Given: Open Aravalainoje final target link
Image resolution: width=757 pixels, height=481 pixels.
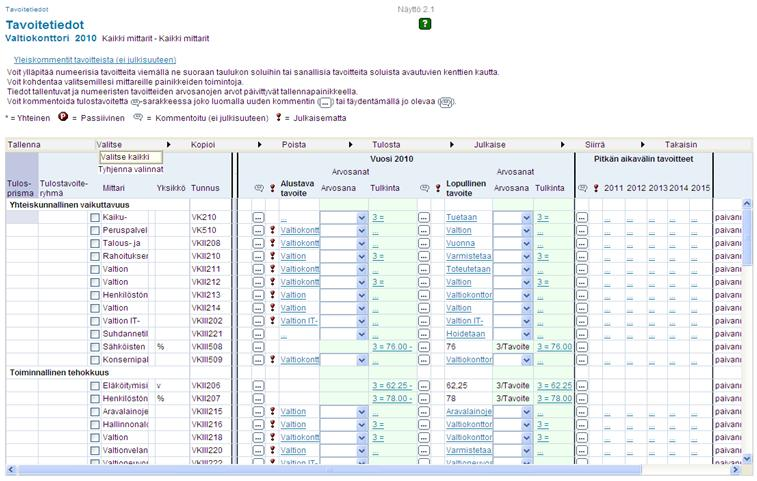Looking at the screenshot, I should click(x=469, y=412).
